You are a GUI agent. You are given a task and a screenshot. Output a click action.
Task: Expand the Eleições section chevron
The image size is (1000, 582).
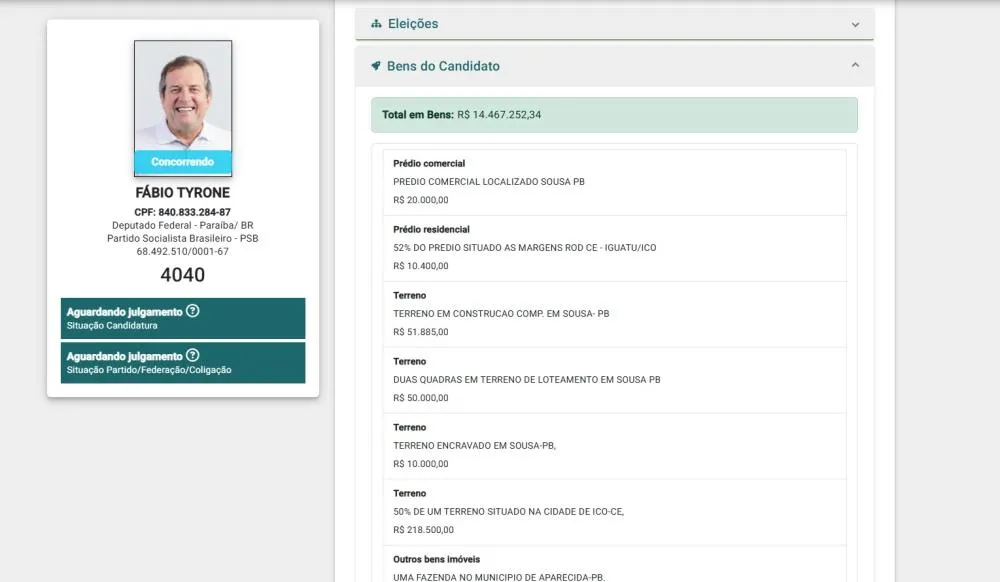point(855,25)
